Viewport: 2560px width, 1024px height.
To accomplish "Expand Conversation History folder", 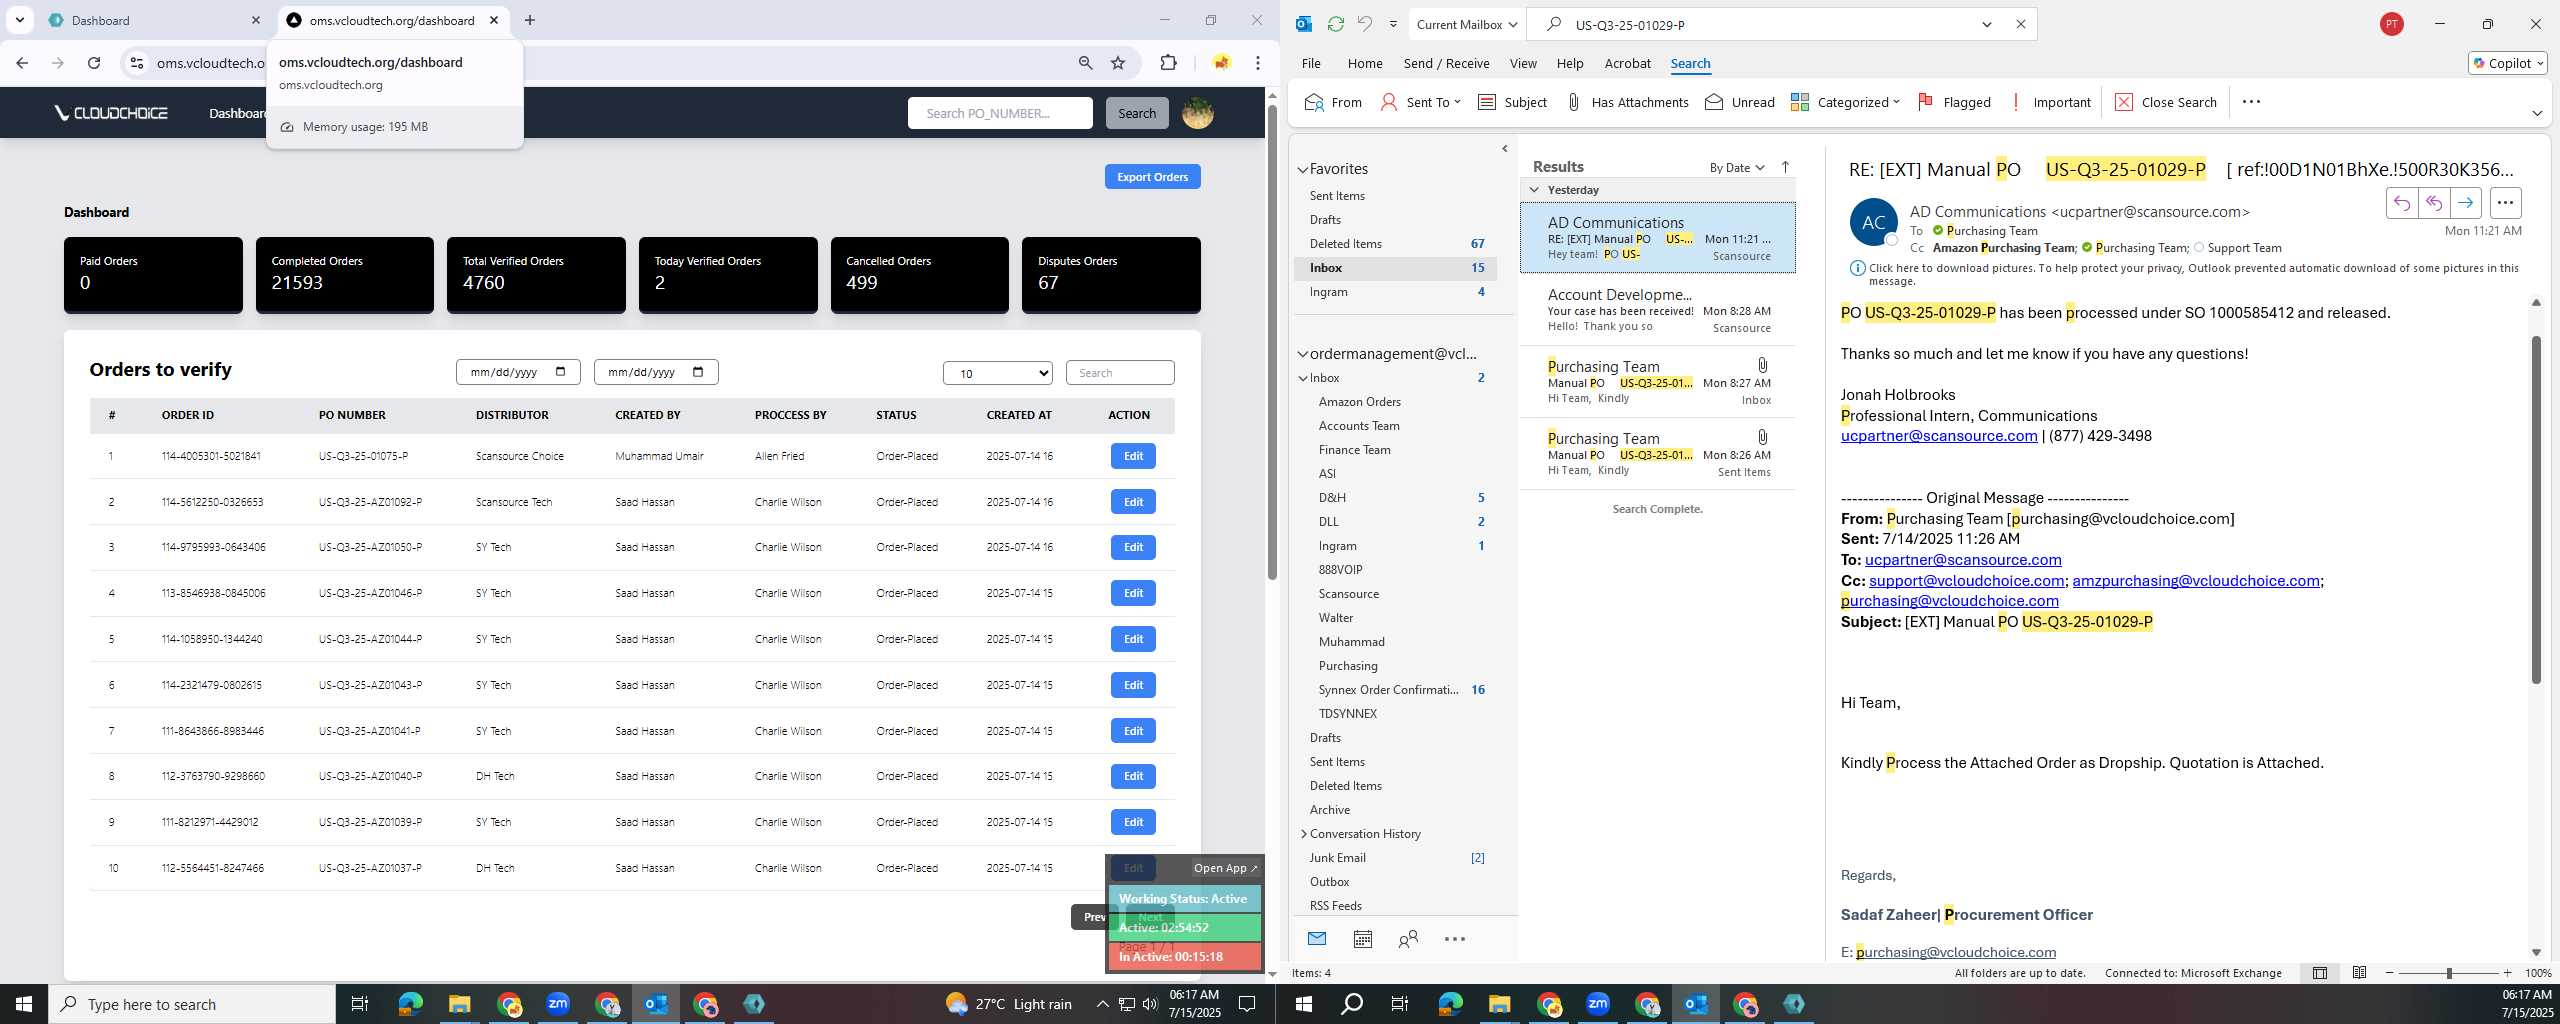I will point(1303,834).
